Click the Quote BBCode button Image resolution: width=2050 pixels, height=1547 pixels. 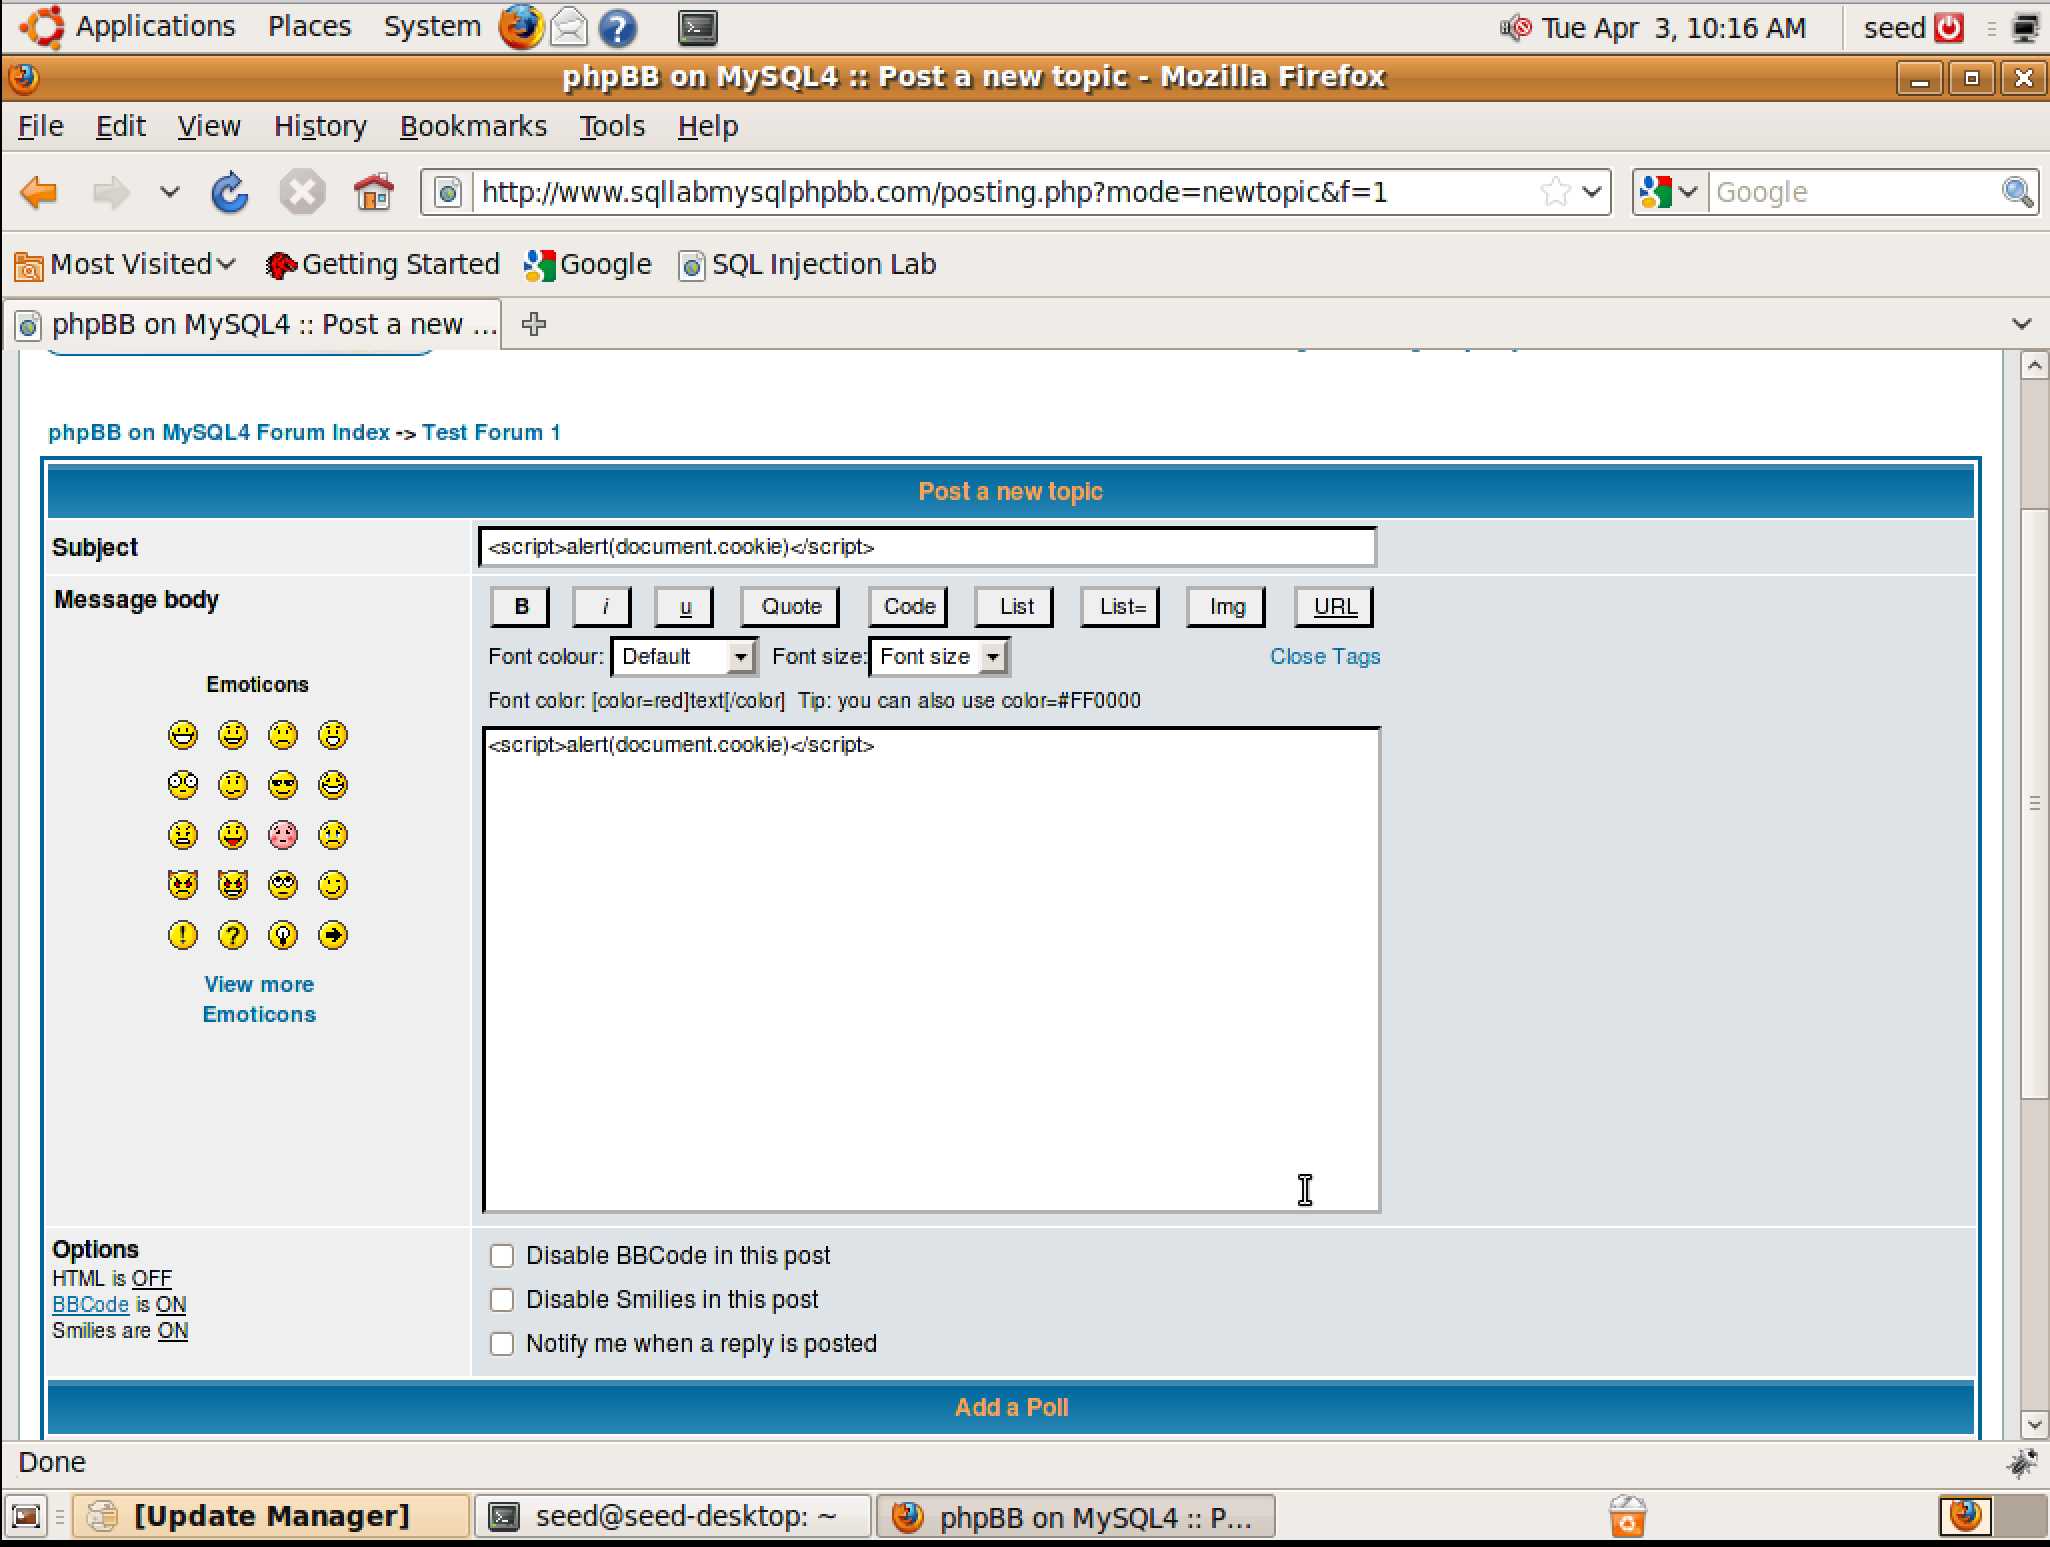[x=790, y=606]
